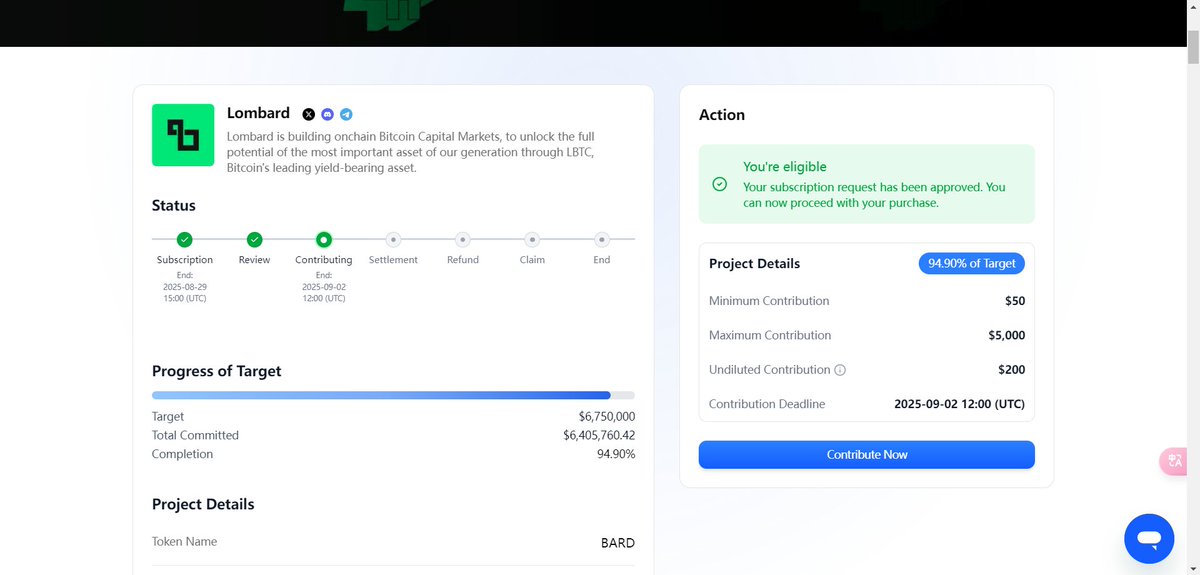Click the Status section heading
The width and height of the screenshot is (1200, 575).
point(174,205)
